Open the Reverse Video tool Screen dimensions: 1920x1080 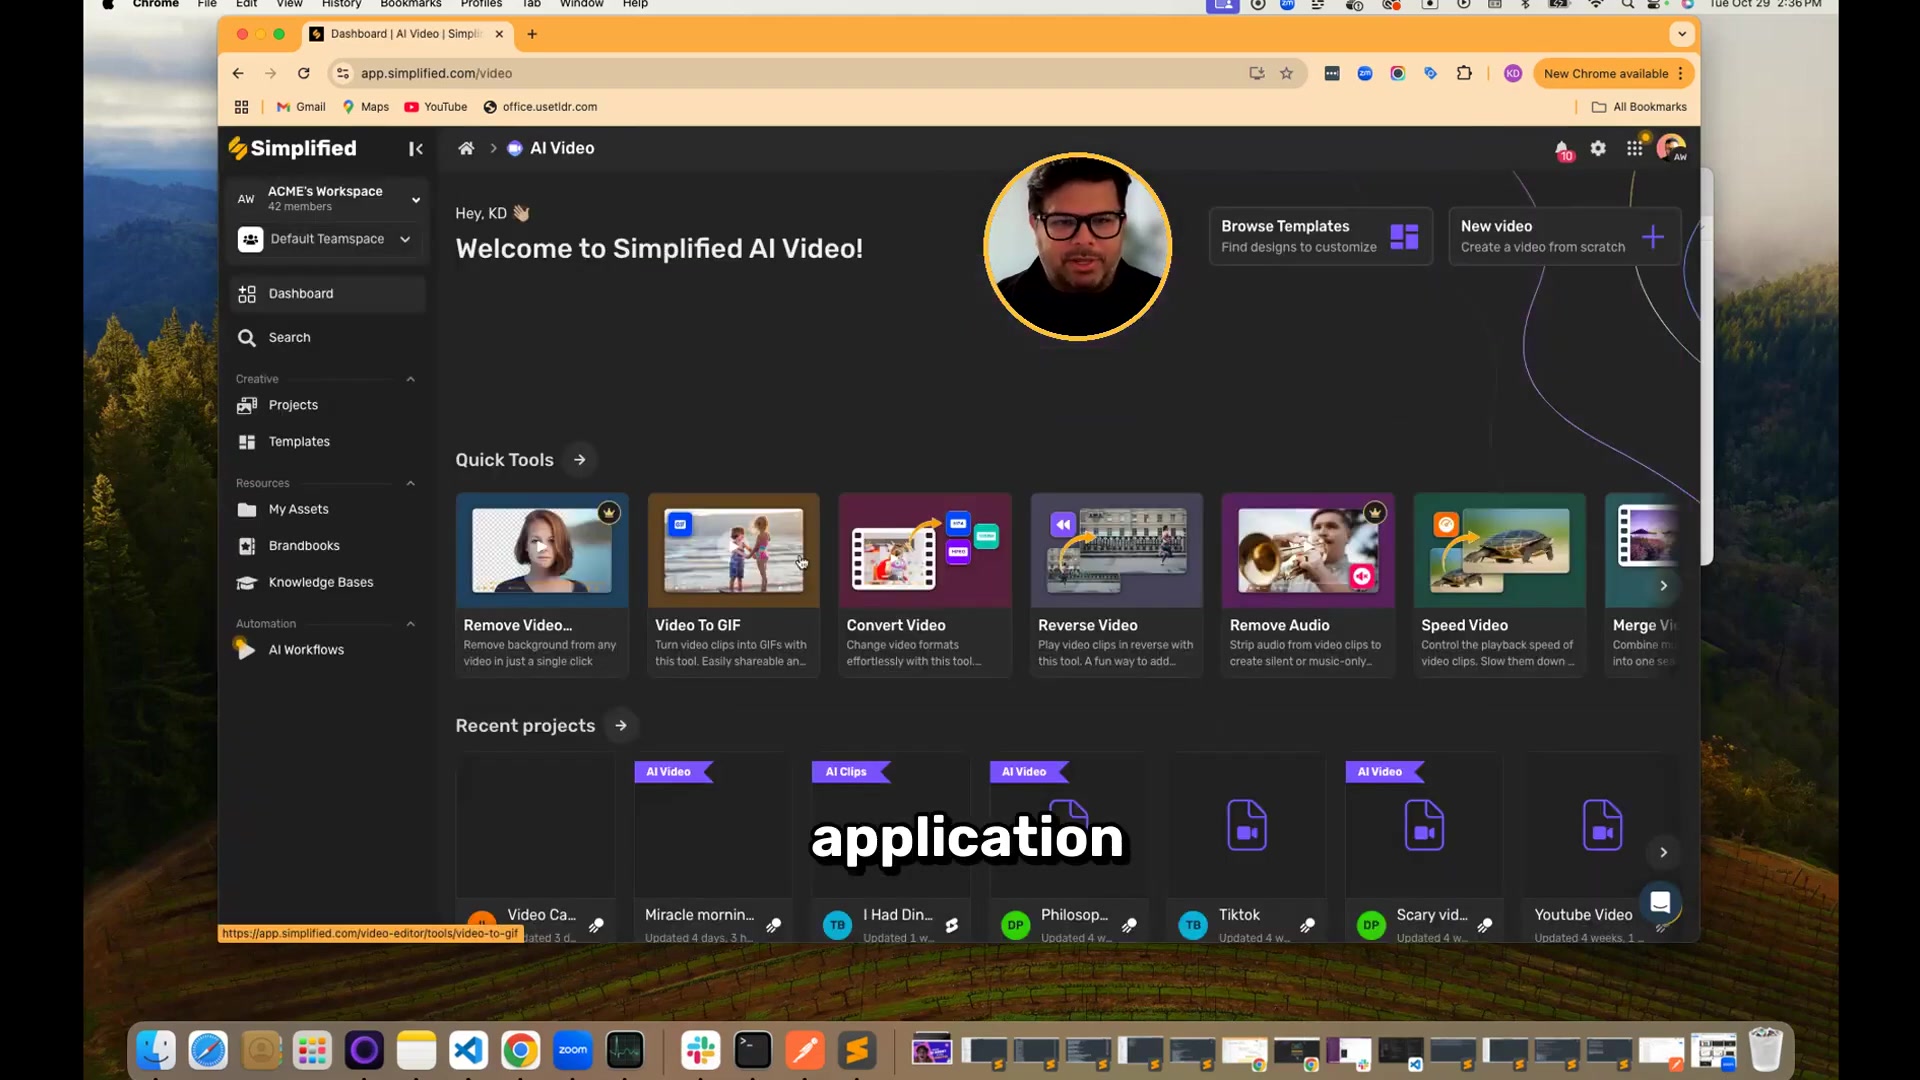click(x=1116, y=584)
